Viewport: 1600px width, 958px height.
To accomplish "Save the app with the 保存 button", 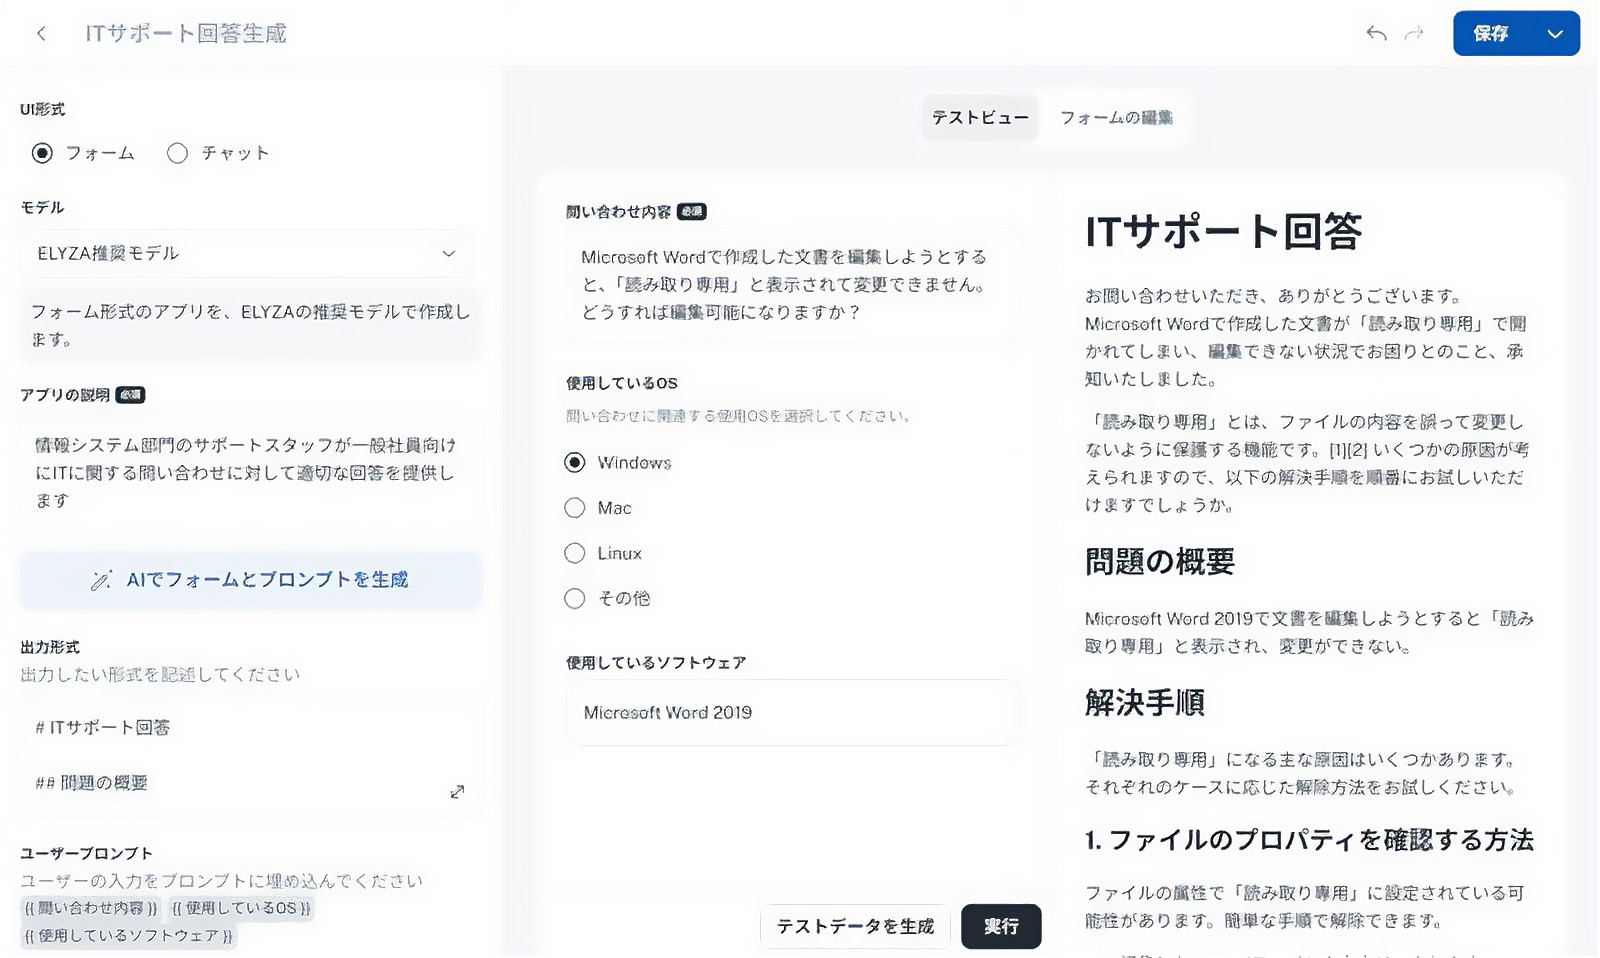I will point(1492,34).
